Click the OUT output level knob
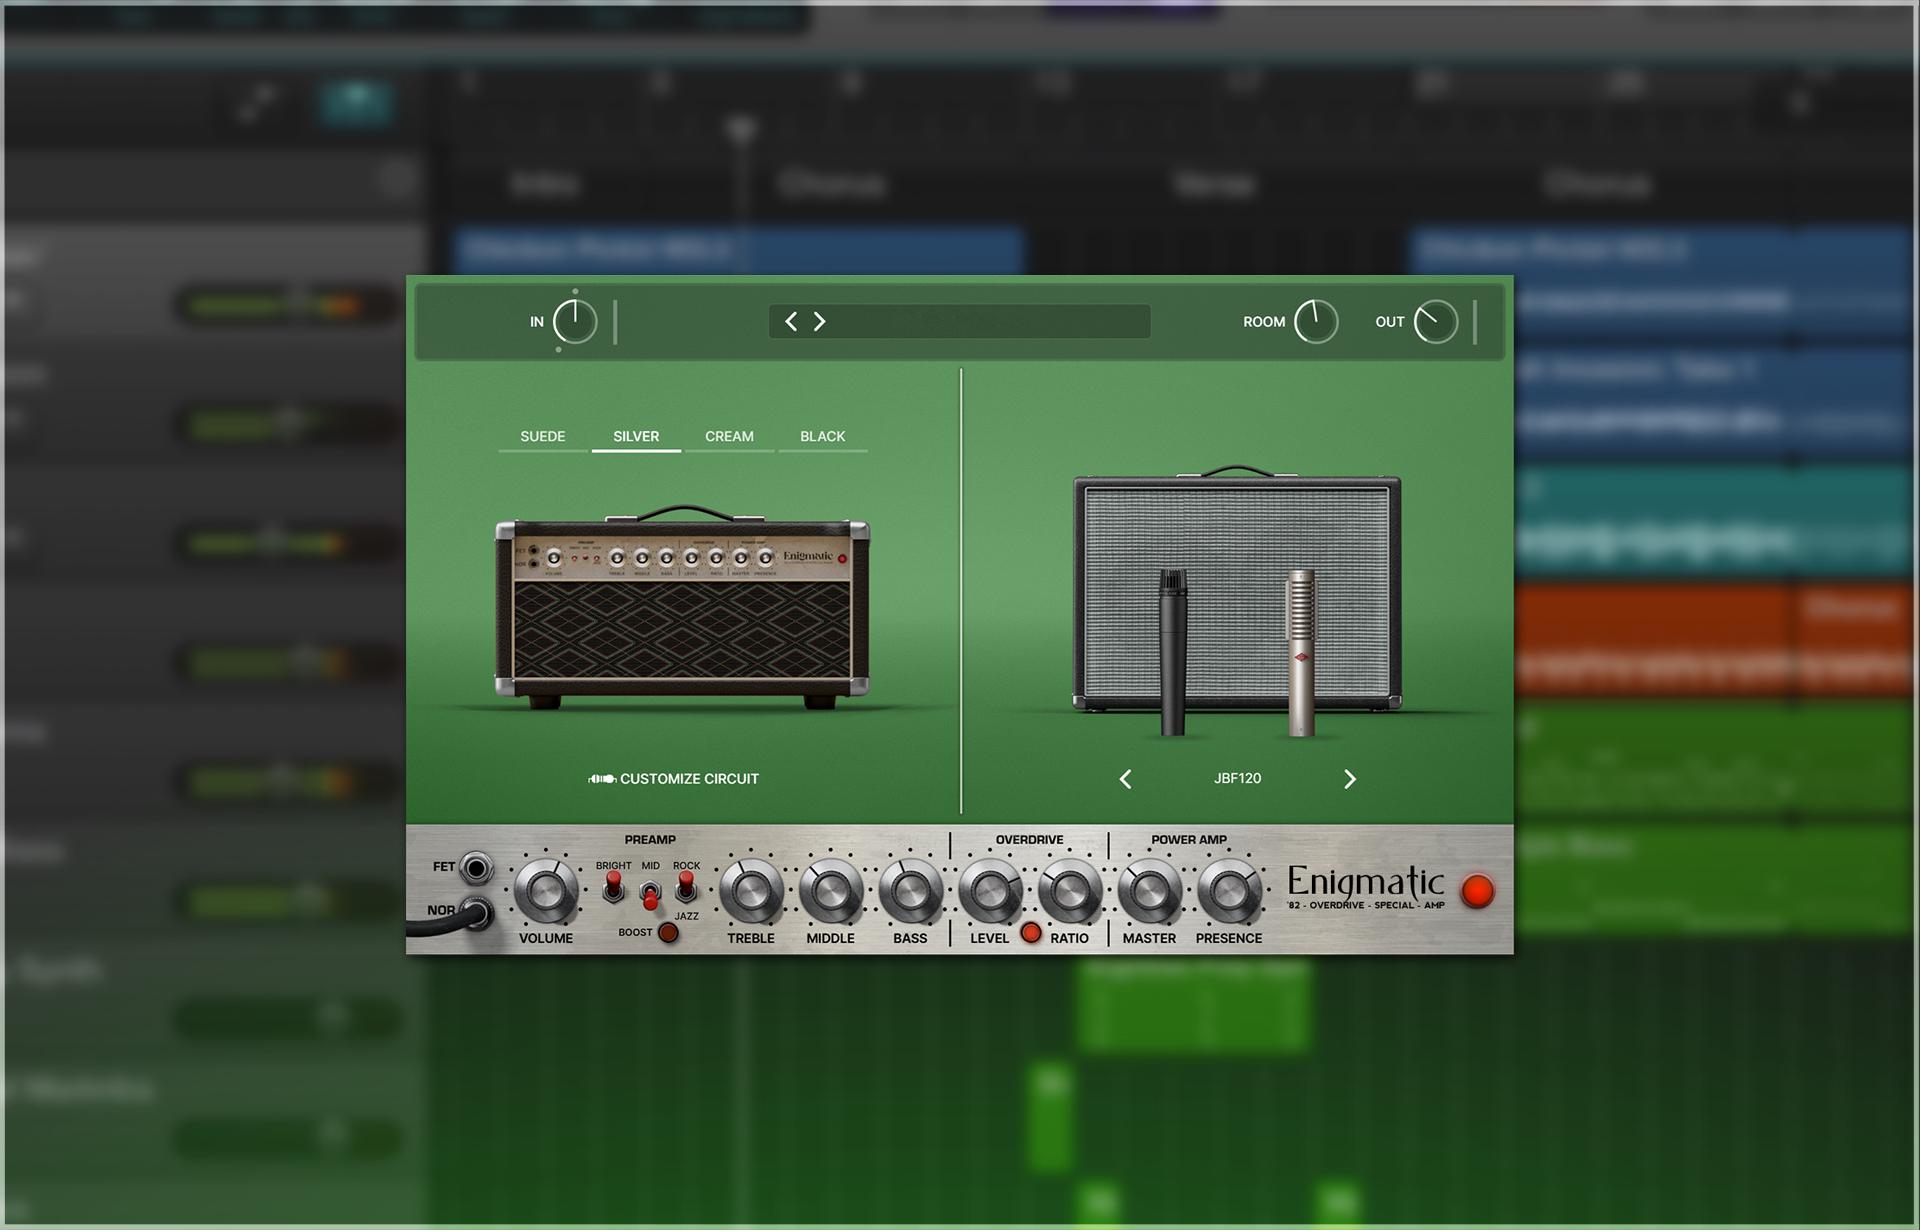The image size is (1920, 1230). point(1436,322)
